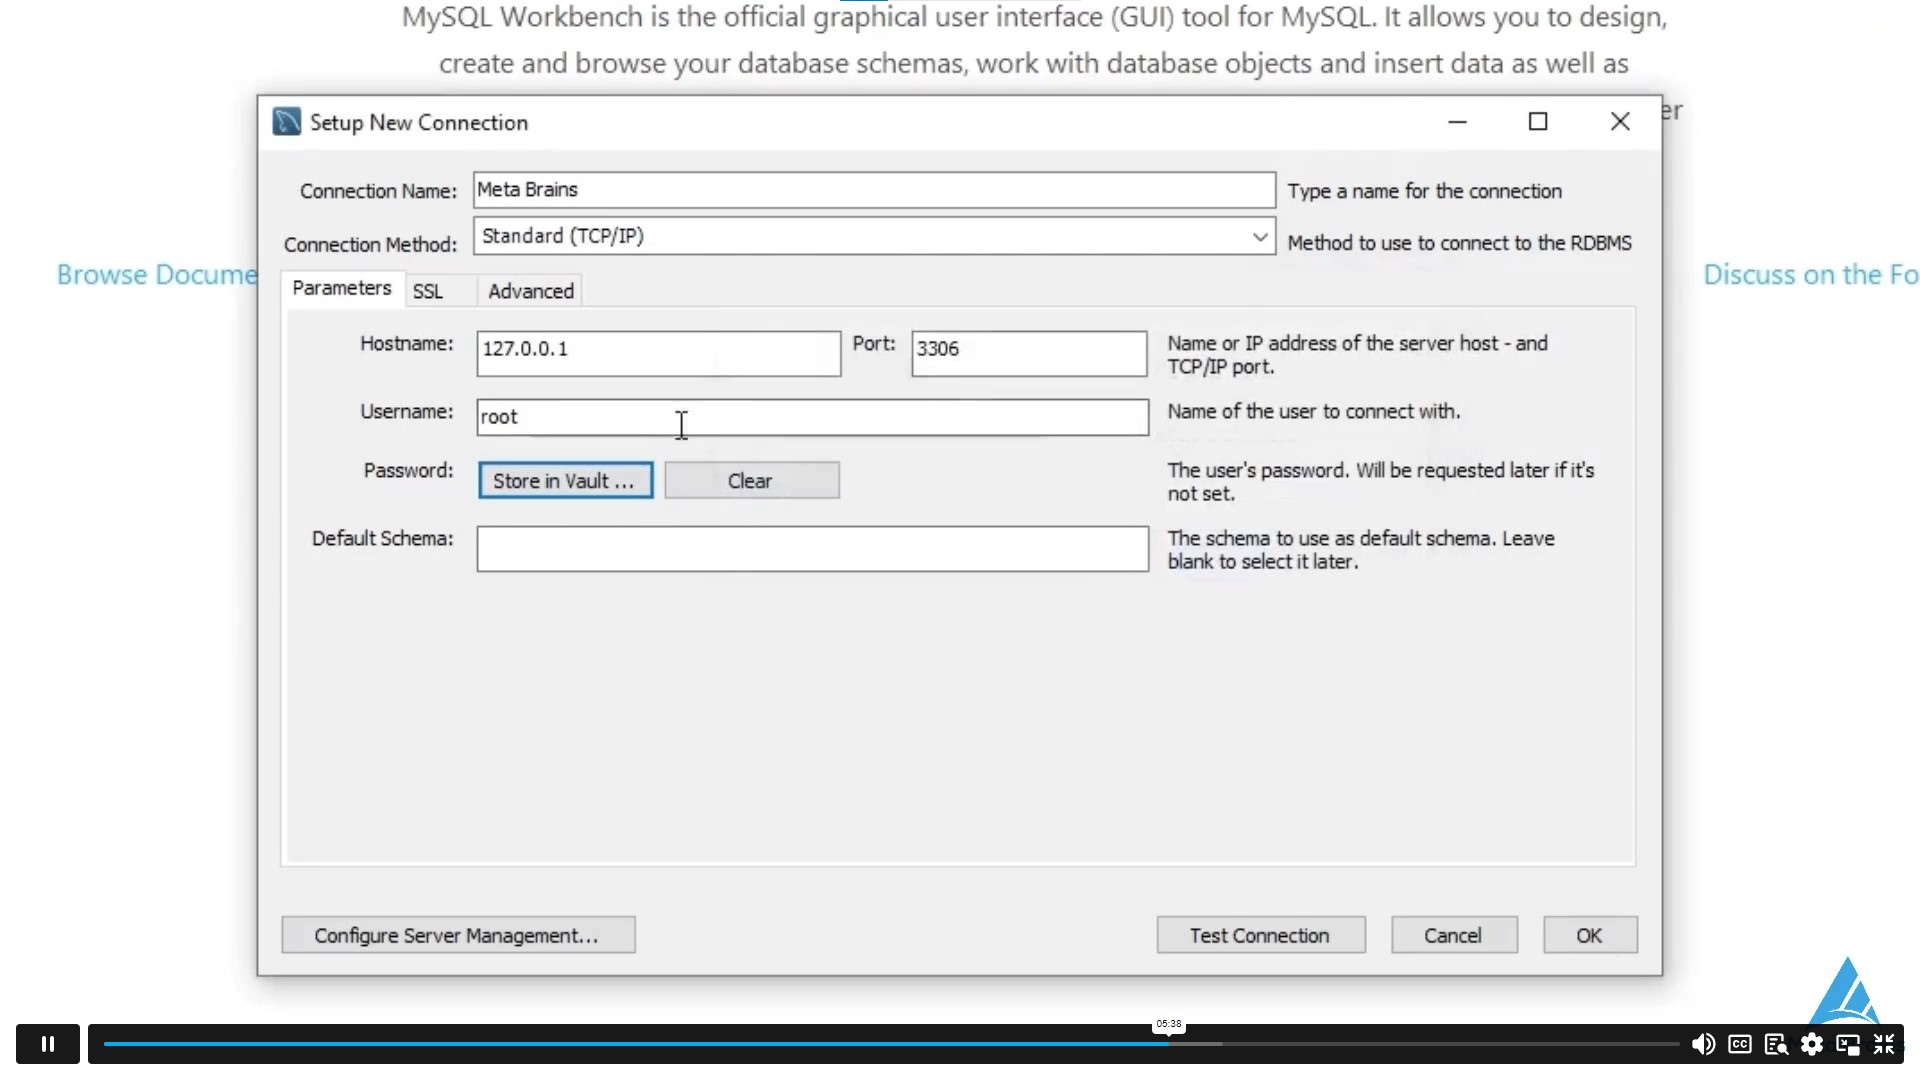Mute the video volume speaker icon
Image resolution: width=1920 pixels, height=1080 pixels.
(x=1703, y=1044)
